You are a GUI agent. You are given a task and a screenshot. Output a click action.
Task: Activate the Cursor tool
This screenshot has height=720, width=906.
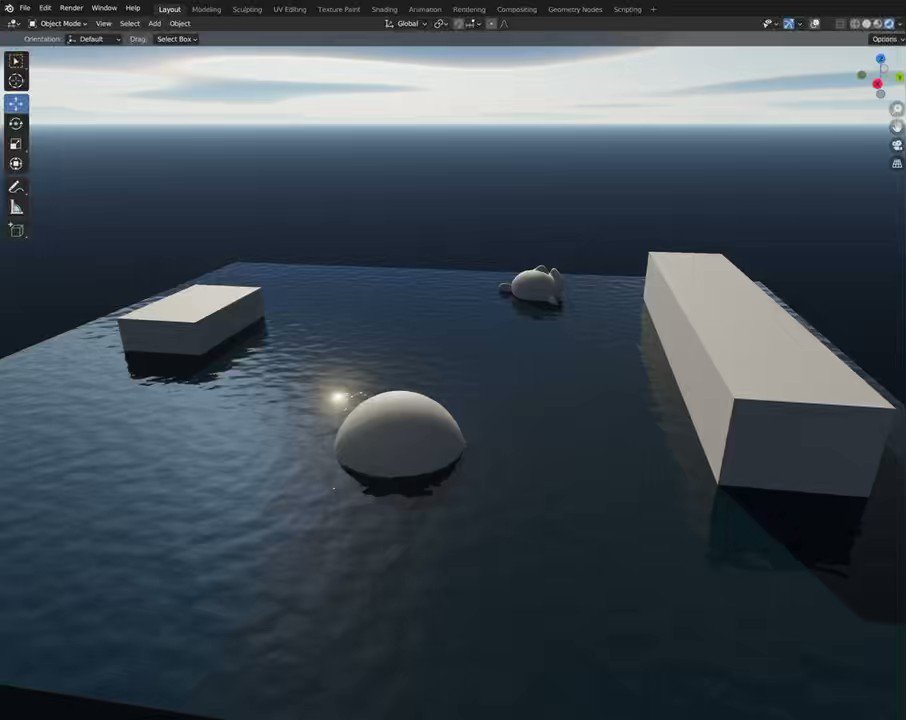click(16, 81)
